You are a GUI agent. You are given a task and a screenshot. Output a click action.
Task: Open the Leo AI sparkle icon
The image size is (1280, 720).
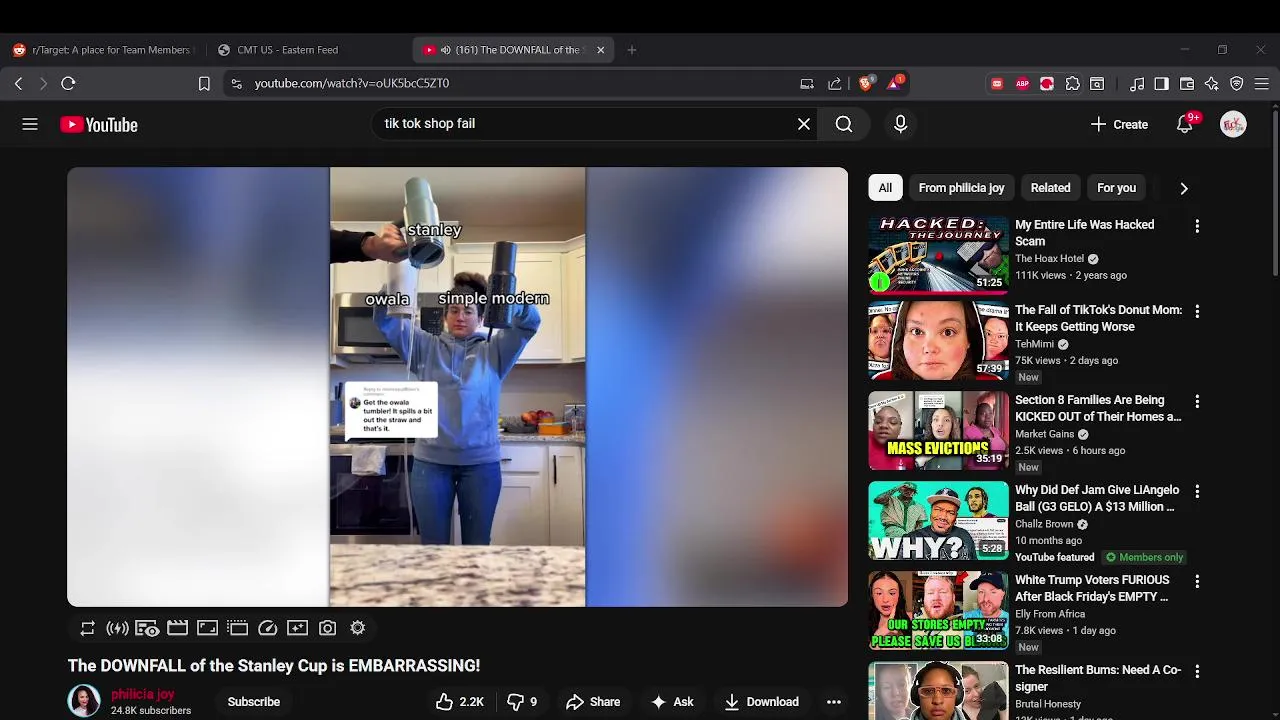pos(1212,84)
